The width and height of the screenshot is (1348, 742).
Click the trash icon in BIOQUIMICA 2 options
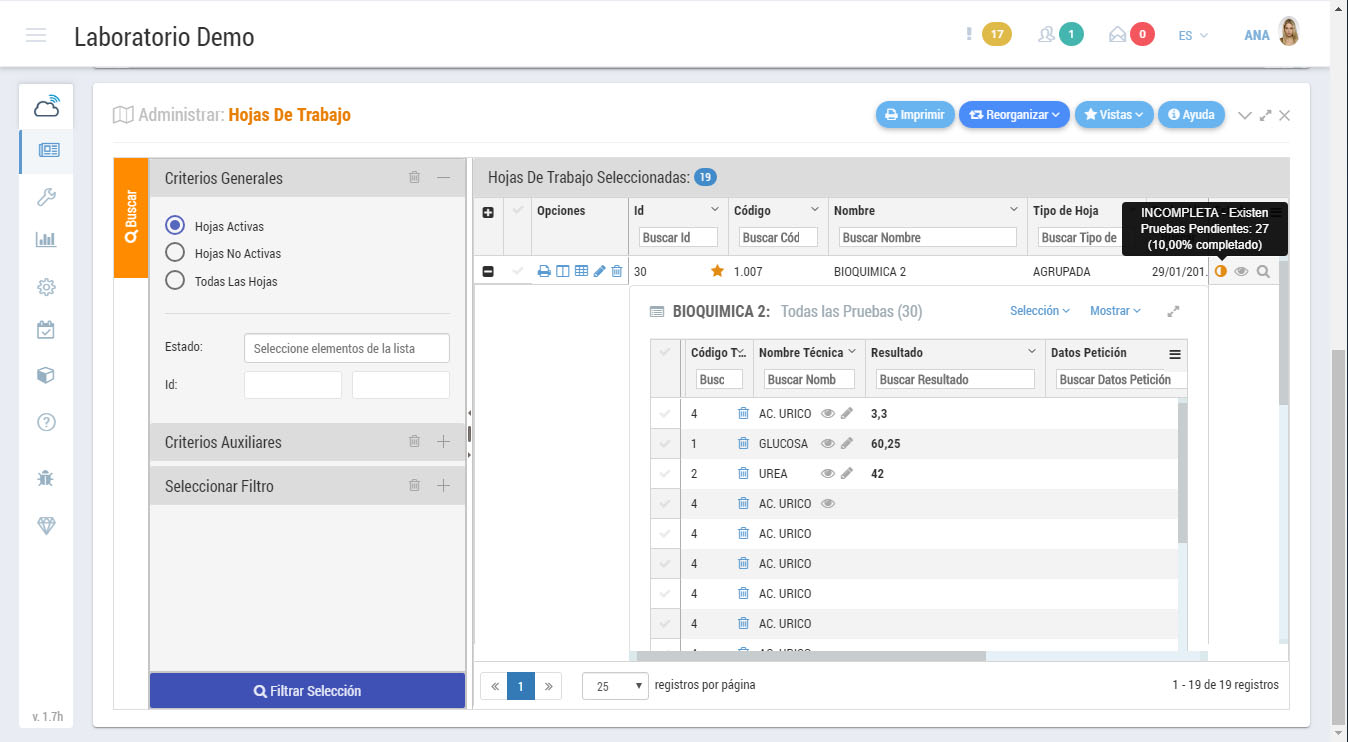tap(617, 271)
